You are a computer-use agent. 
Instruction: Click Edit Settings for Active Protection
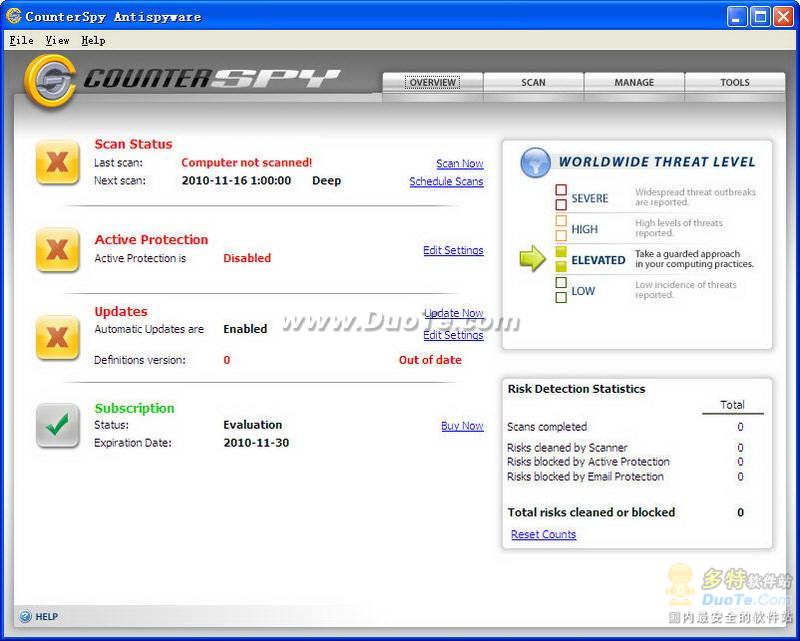453,250
